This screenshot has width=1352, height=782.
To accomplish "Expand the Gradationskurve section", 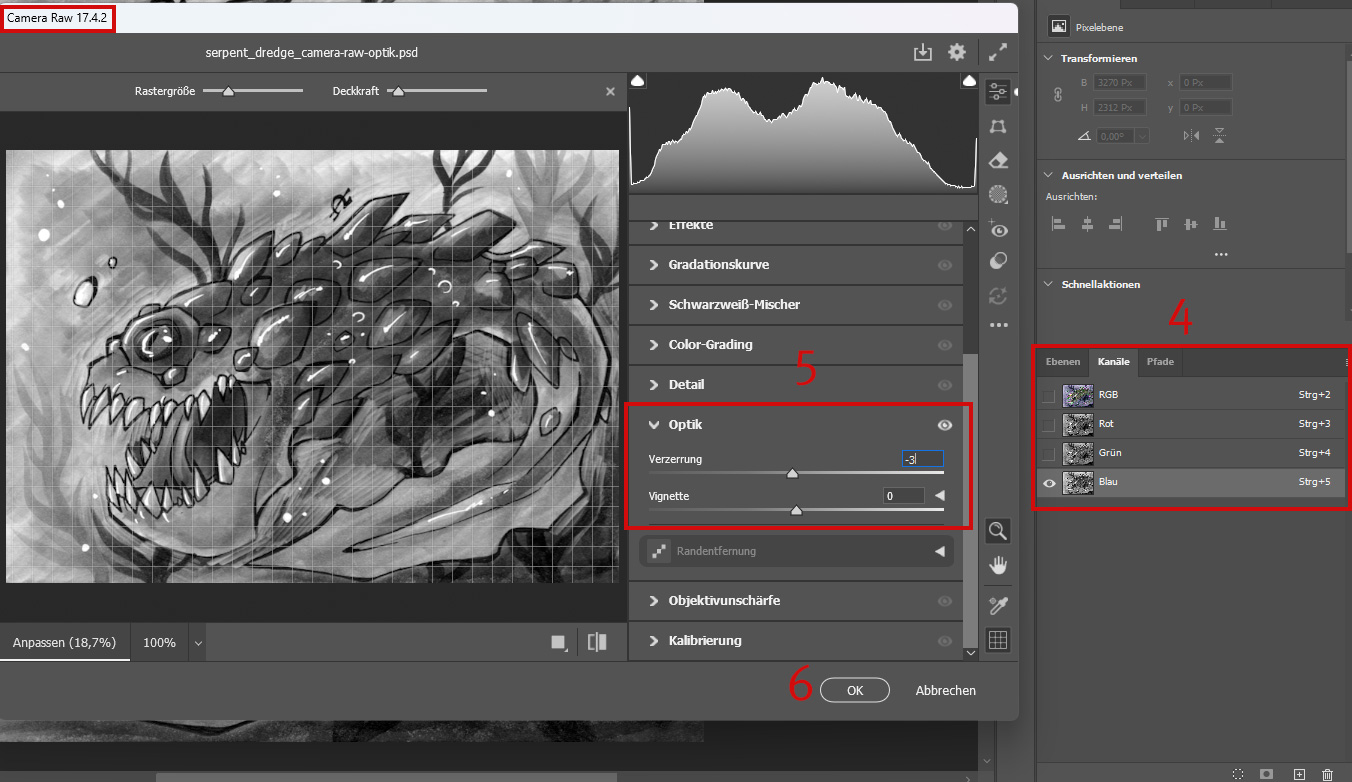I will (x=718, y=265).
